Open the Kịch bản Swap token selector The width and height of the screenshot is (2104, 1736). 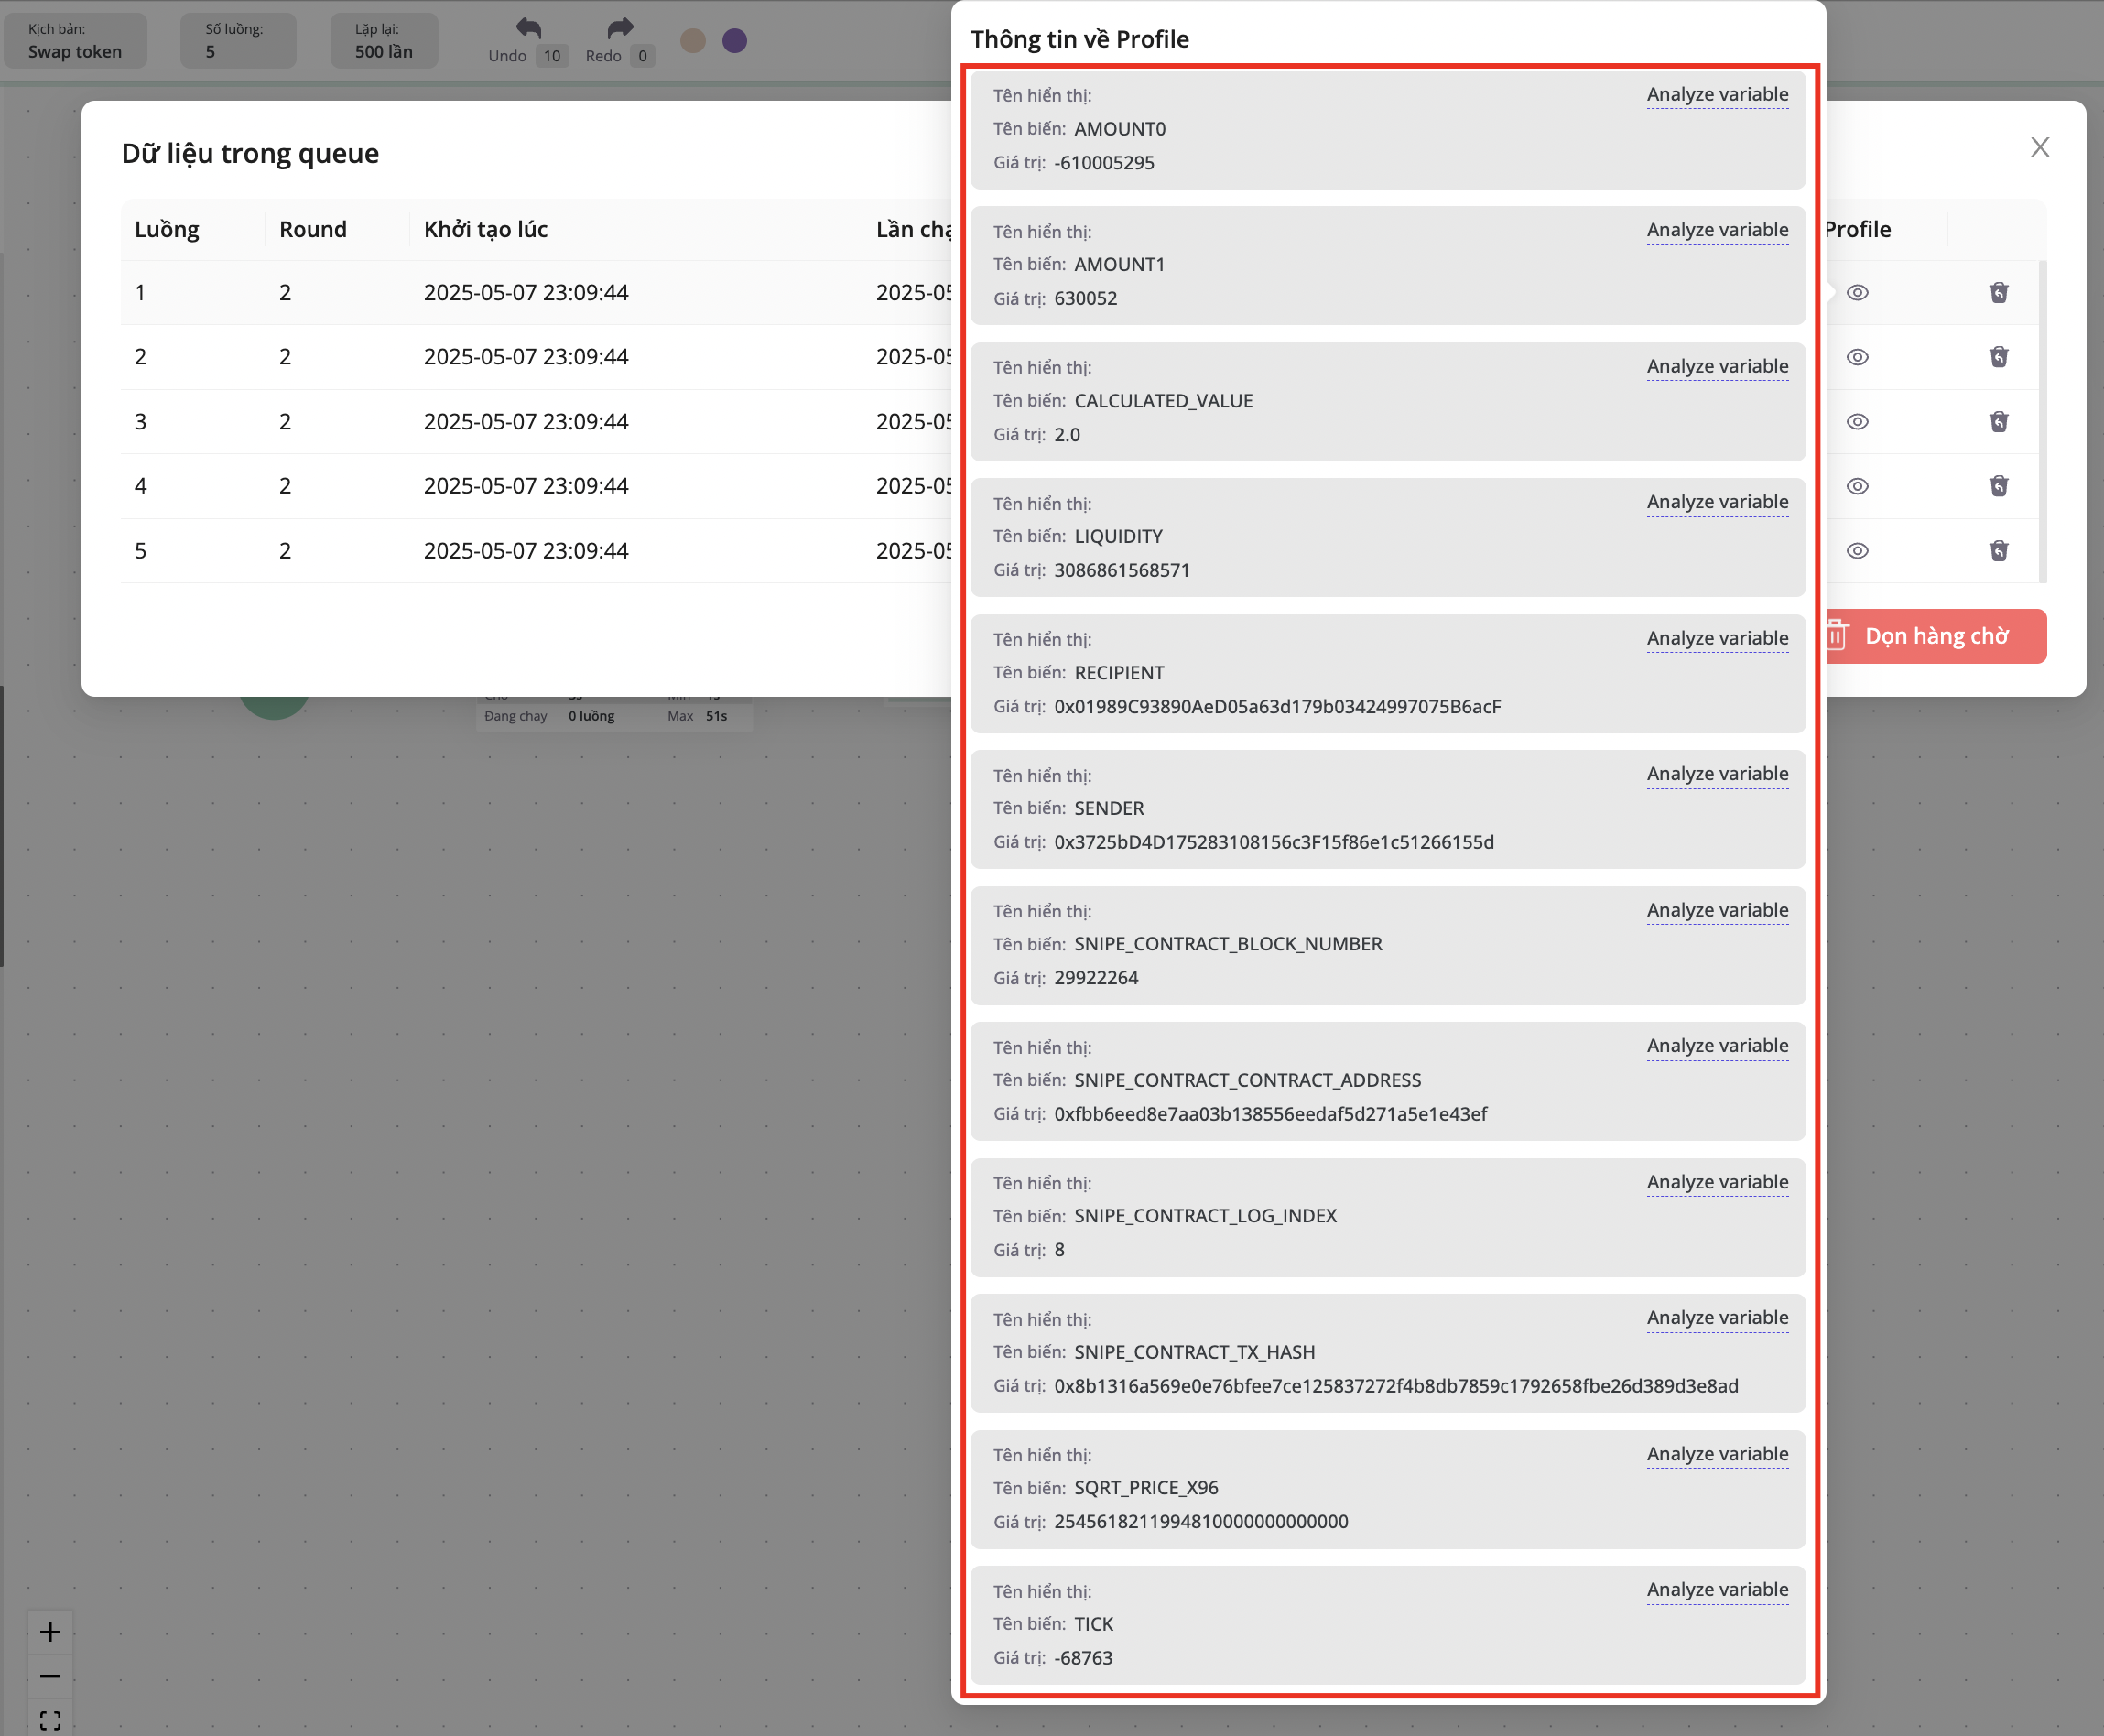75,41
